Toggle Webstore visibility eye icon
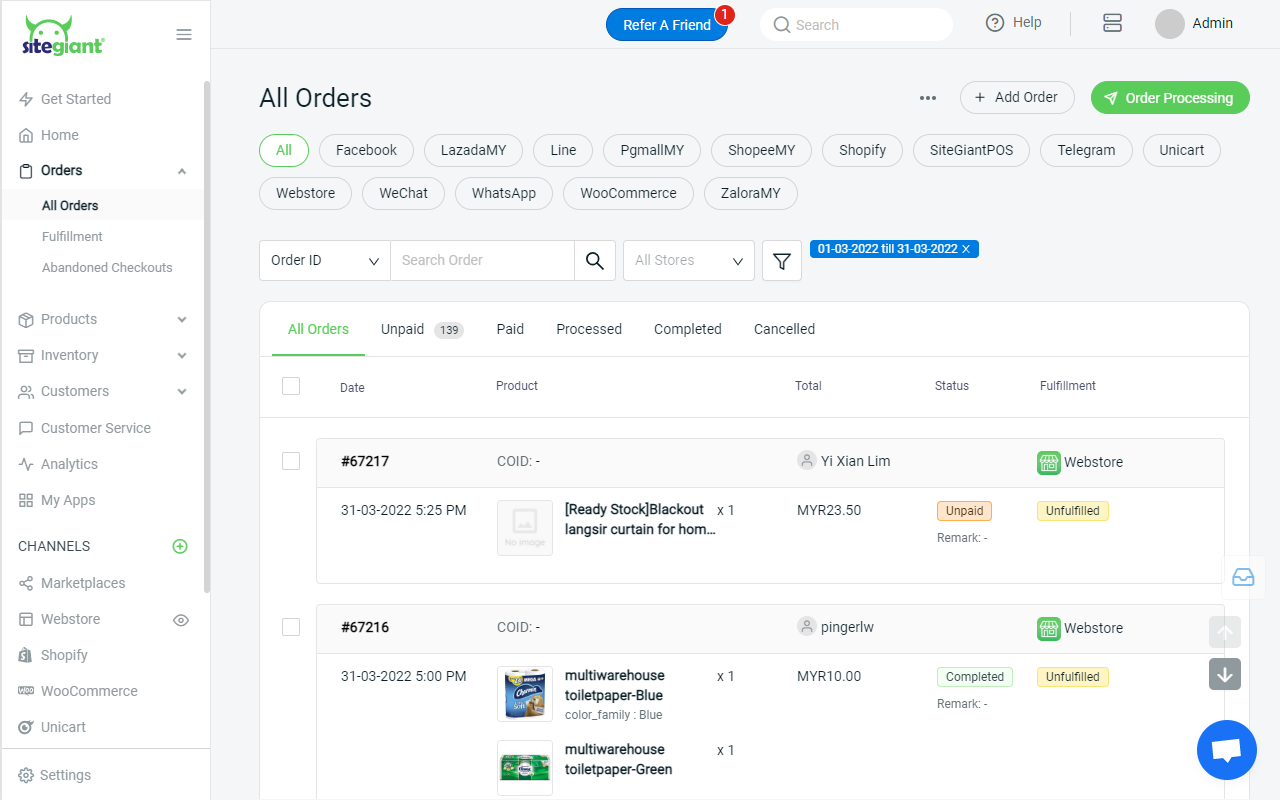The height and width of the screenshot is (800, 1280). pyautogui.click(x=181, y=620)
